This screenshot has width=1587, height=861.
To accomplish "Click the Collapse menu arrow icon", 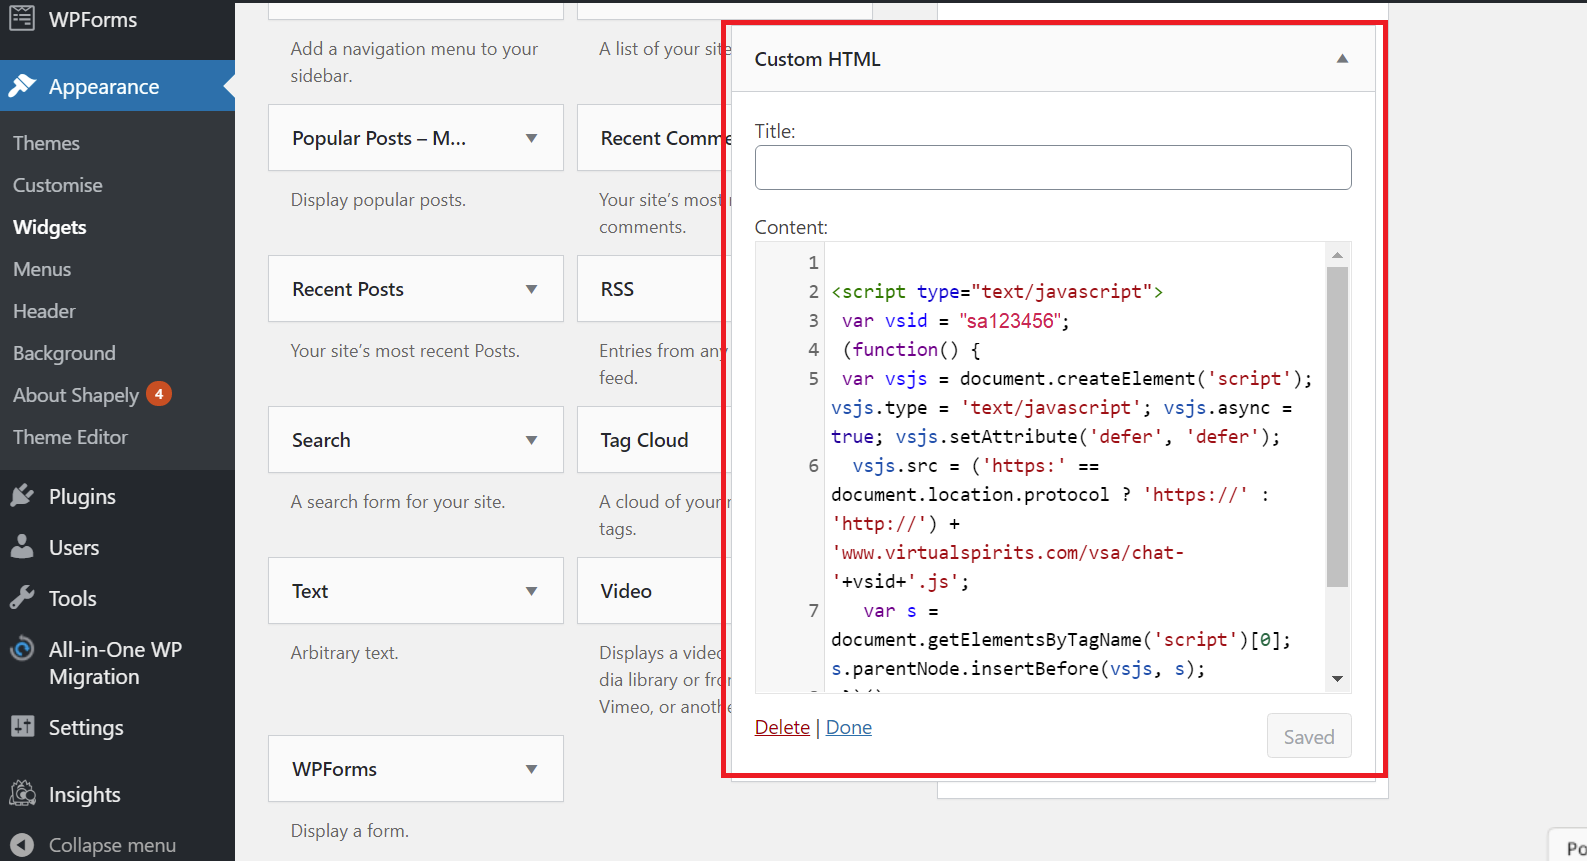I will [x=22, y=845].
